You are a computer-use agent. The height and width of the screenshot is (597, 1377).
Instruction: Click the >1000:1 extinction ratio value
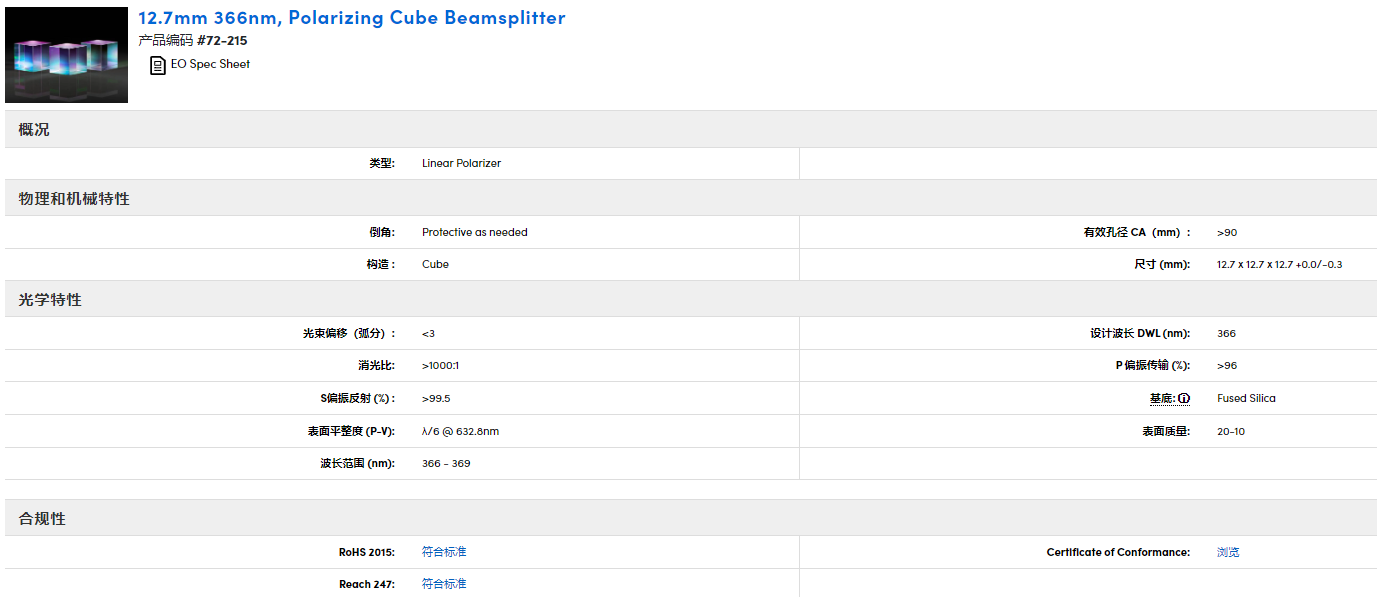point(440,366)
